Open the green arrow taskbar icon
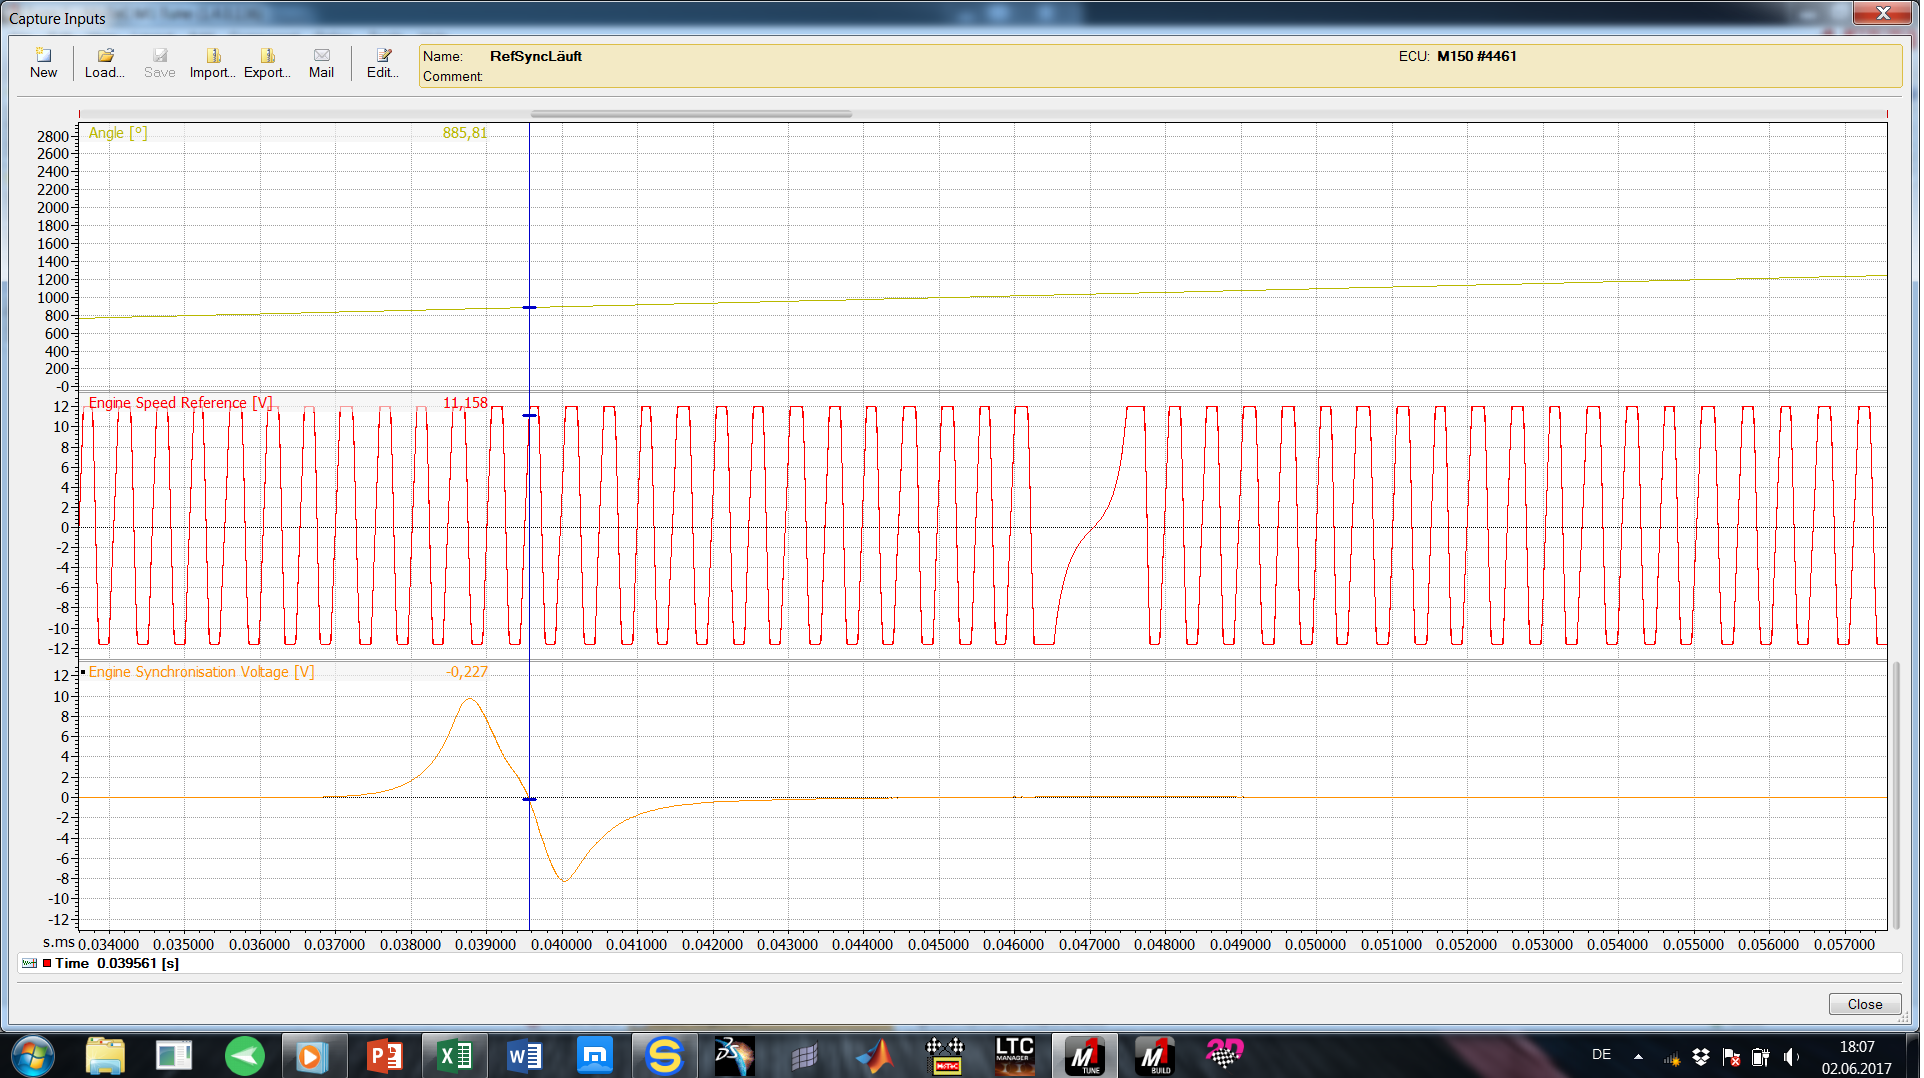 click(x=245, y=1056)
